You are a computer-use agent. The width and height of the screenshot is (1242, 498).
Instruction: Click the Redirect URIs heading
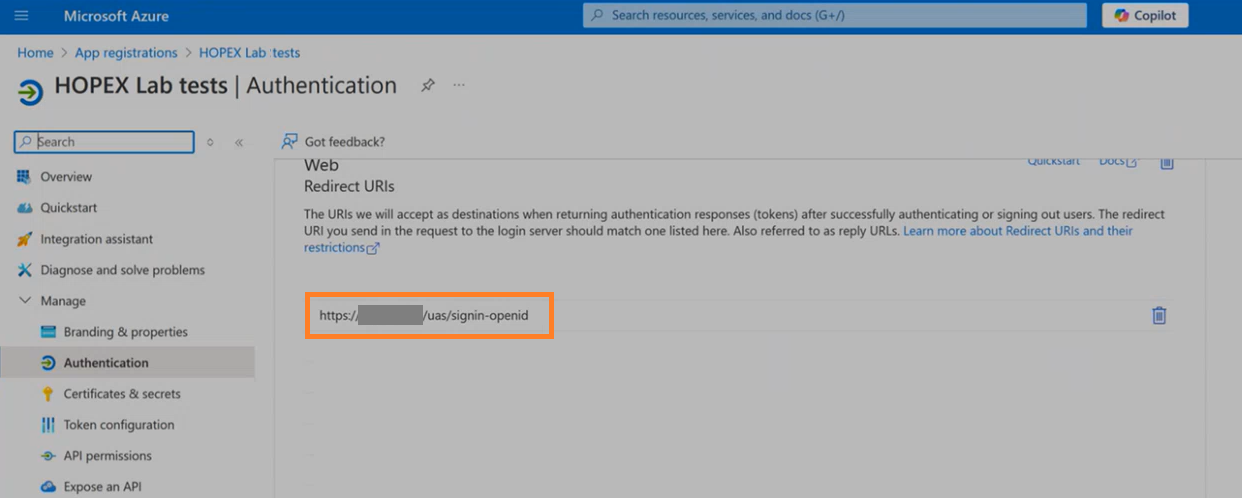349,187
